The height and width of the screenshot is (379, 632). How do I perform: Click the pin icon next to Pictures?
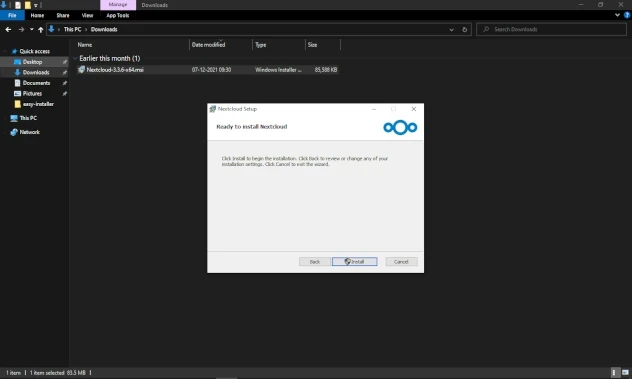(64, 93)
